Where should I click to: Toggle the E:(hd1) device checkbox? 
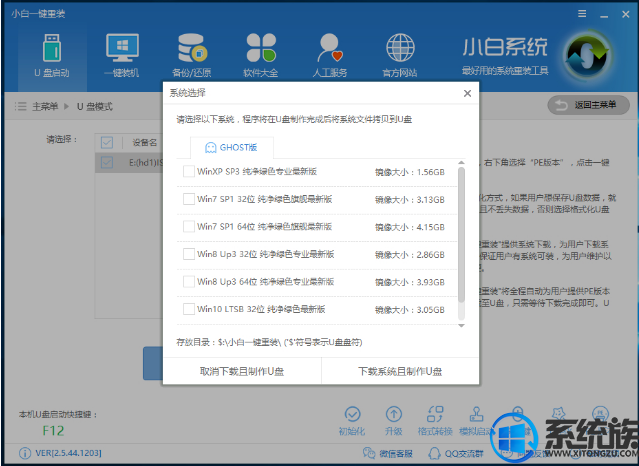107,163
